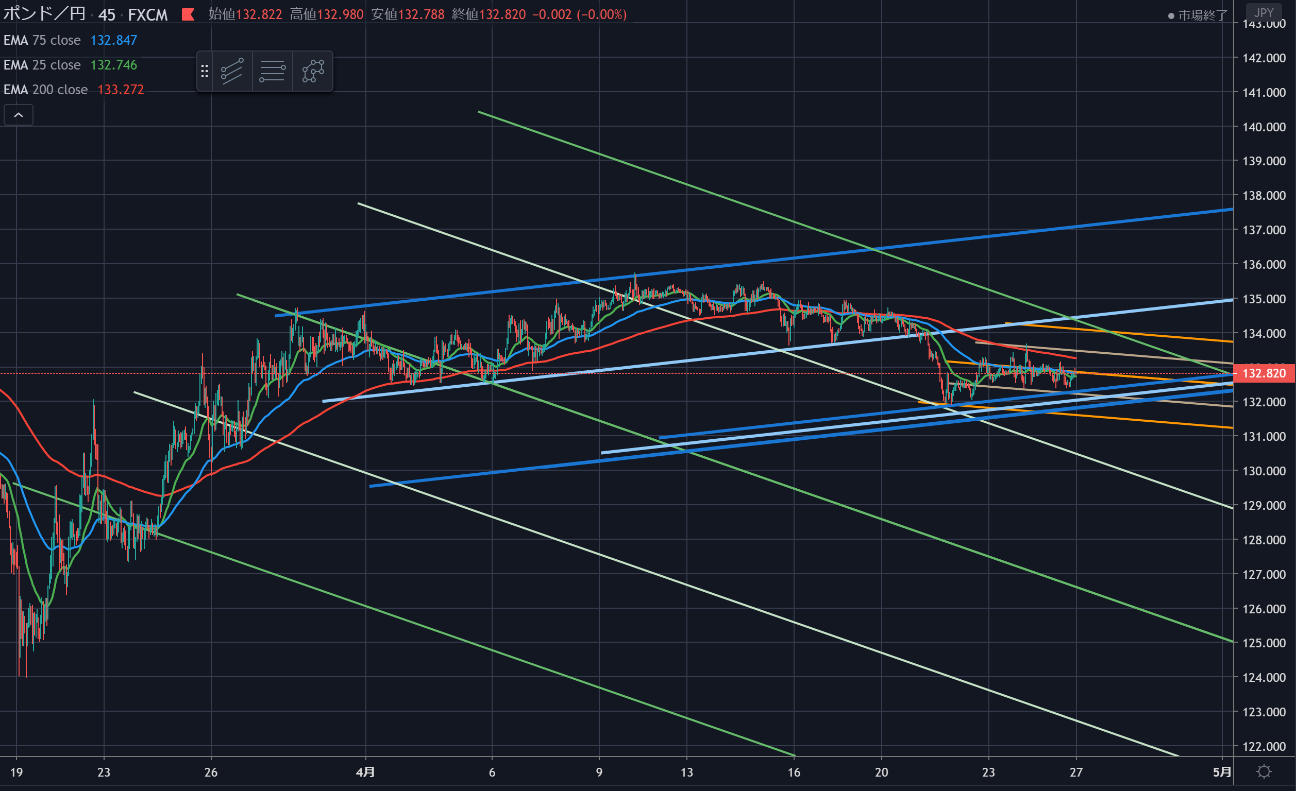Select the horizontal lines tool in floating toolbar
Screen dimensions: 1296x791
[272, 71]
